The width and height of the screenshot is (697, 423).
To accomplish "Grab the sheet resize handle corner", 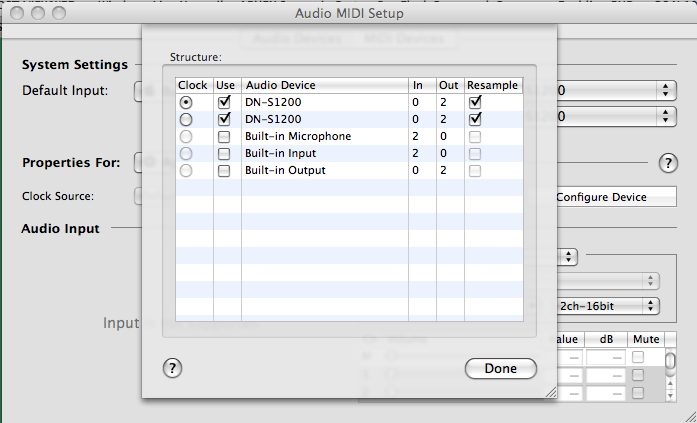I will coord(550,391).
